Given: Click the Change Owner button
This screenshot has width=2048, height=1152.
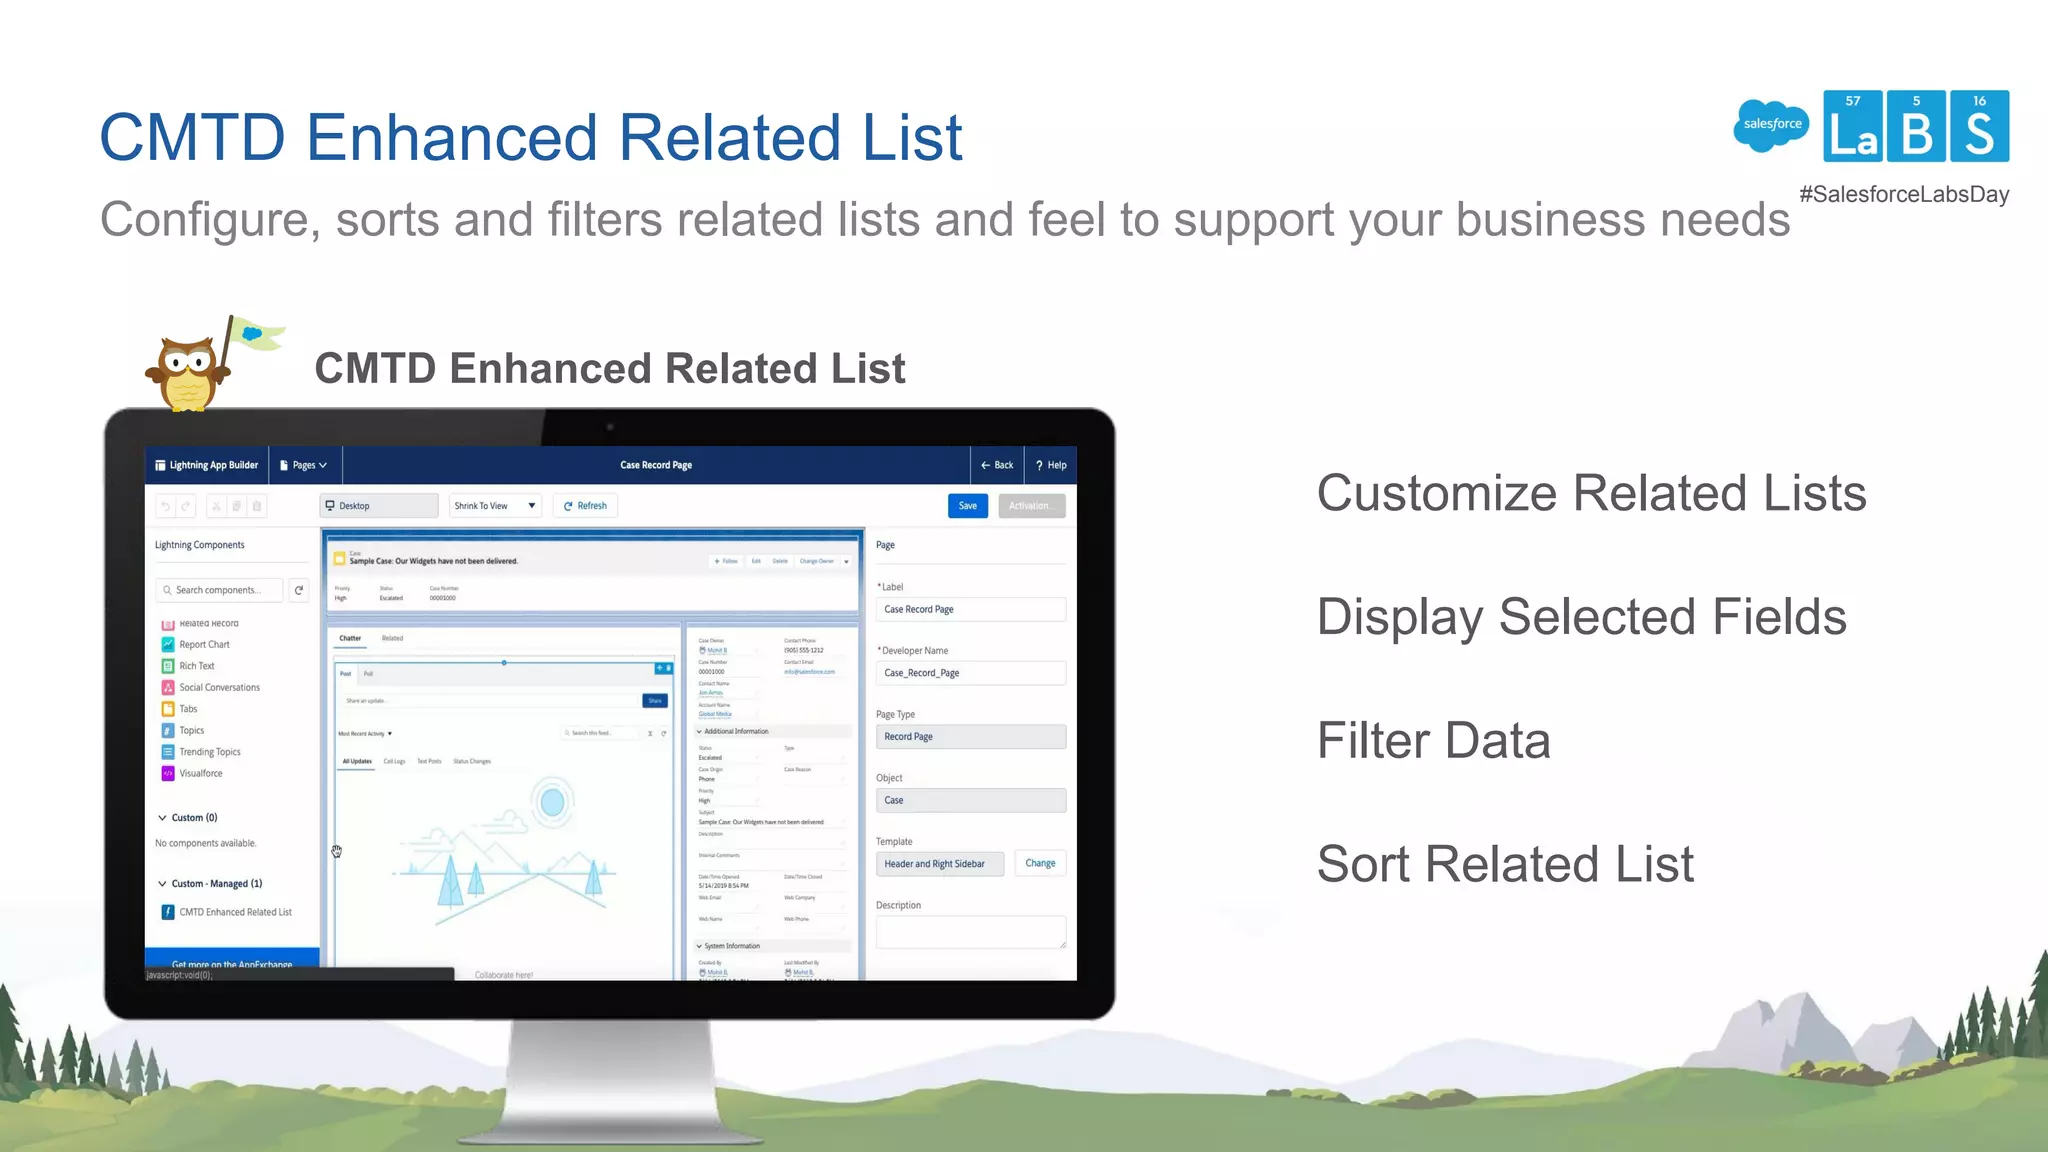Looking at the screenshot, I should (816, 562).
